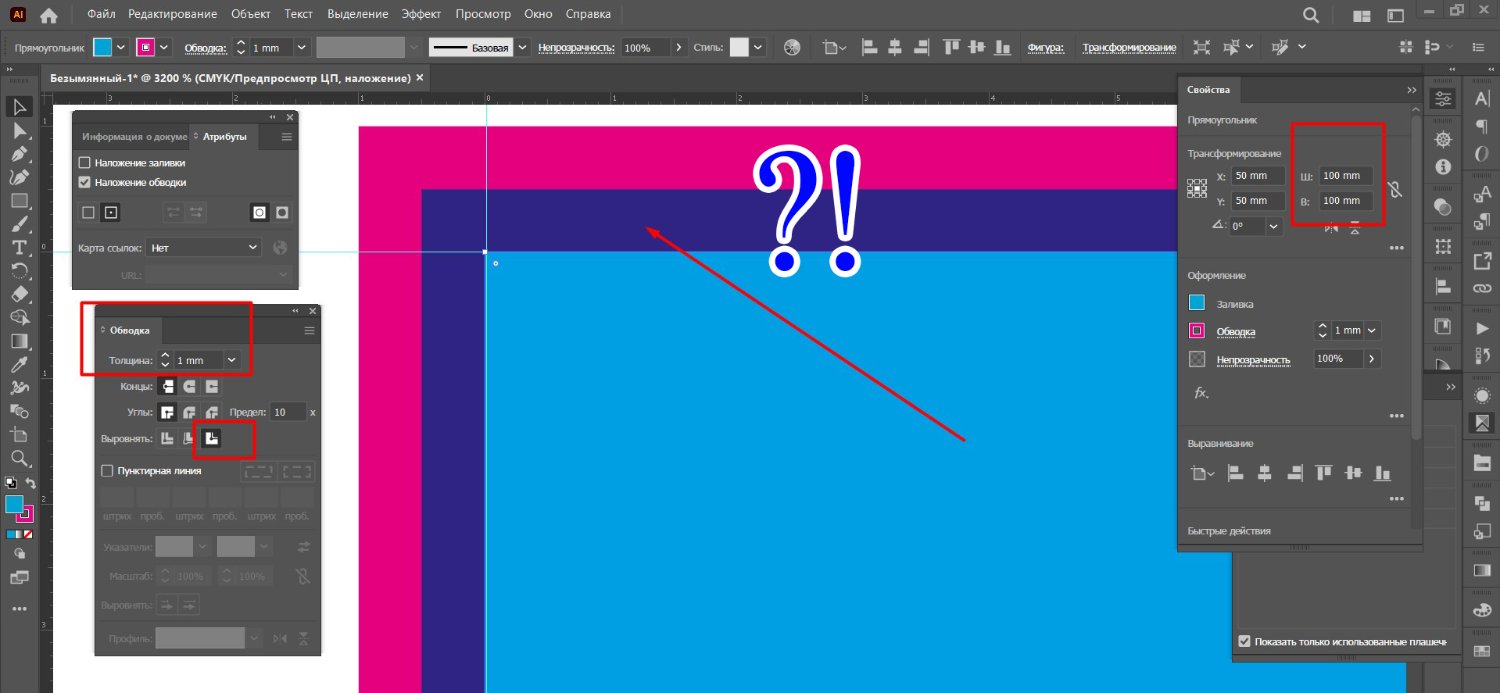Select miter join corner option
The width and height of the screenshot is (1500, 693).
pyautogui.click(x=168, y=412)
